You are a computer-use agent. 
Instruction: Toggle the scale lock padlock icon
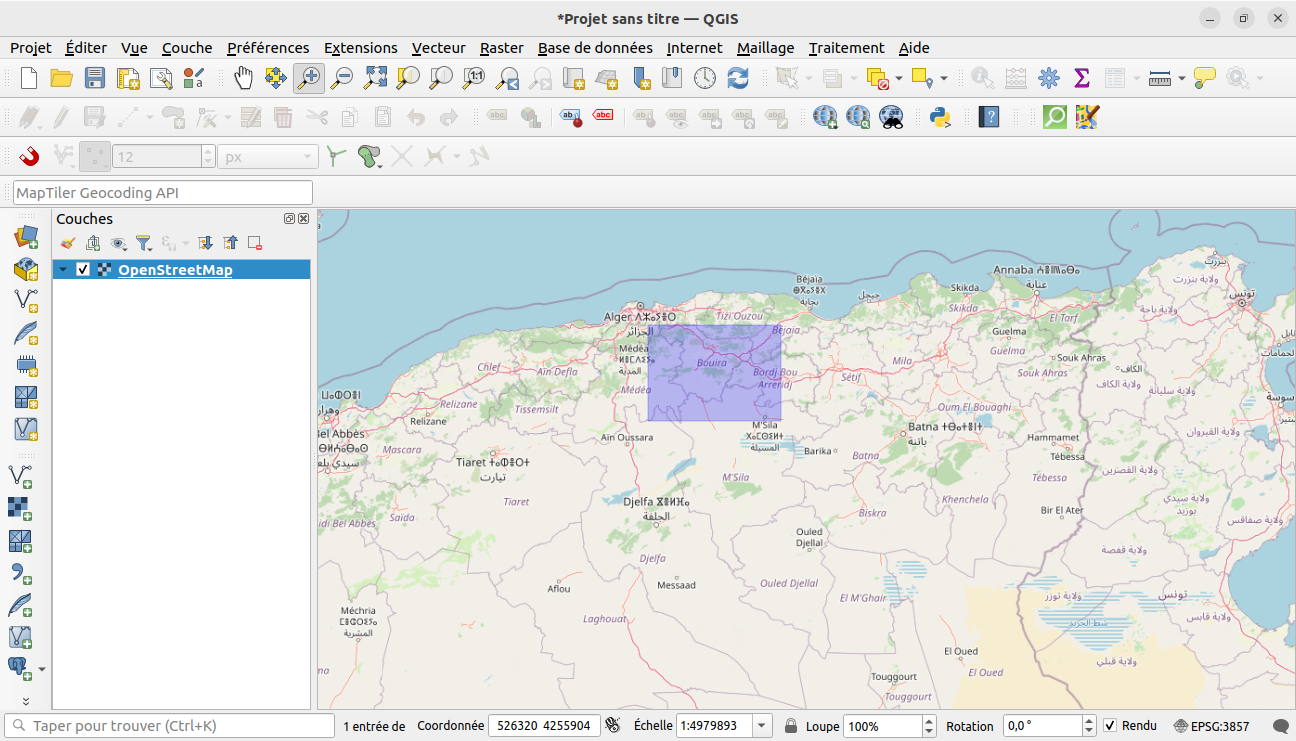(791, 726)
